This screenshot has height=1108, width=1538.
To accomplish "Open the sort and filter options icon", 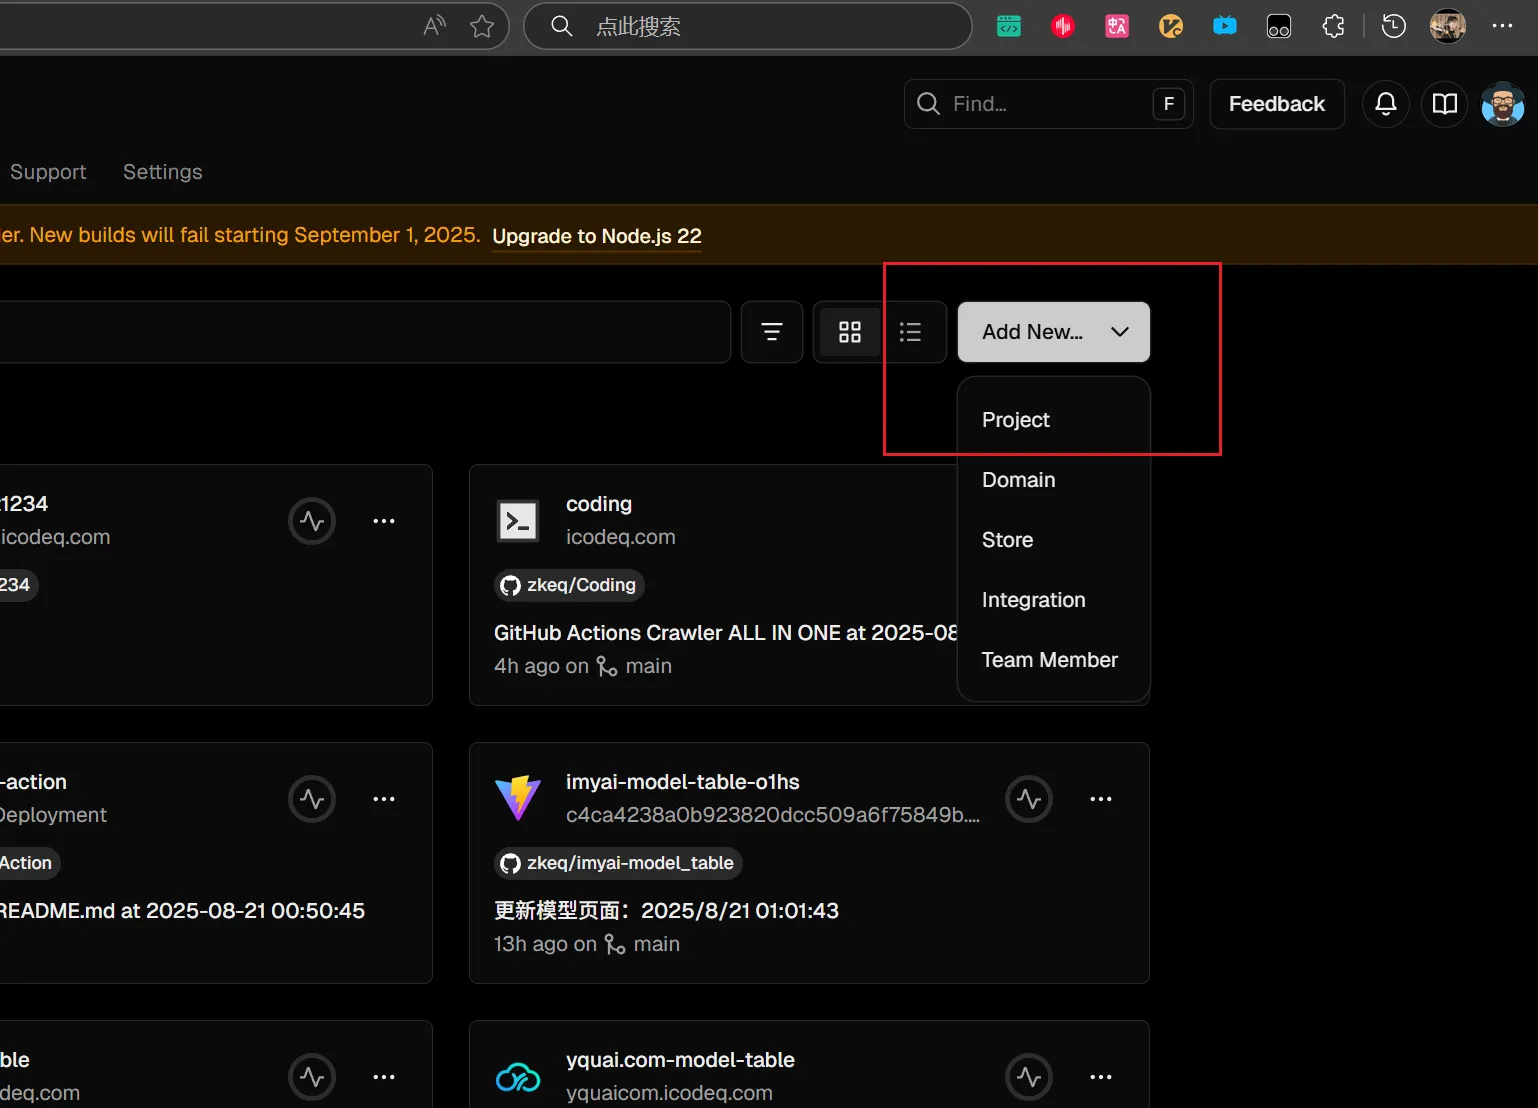I will point(772,332).
